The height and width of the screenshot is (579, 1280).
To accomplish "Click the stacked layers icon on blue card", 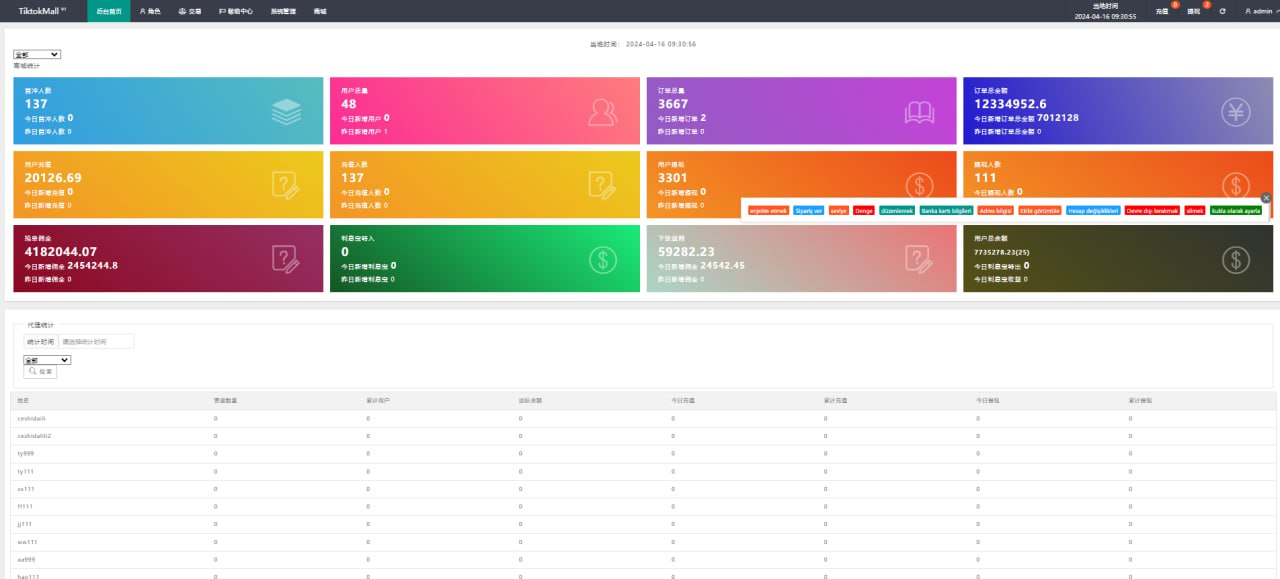I will tap(286, 112).
